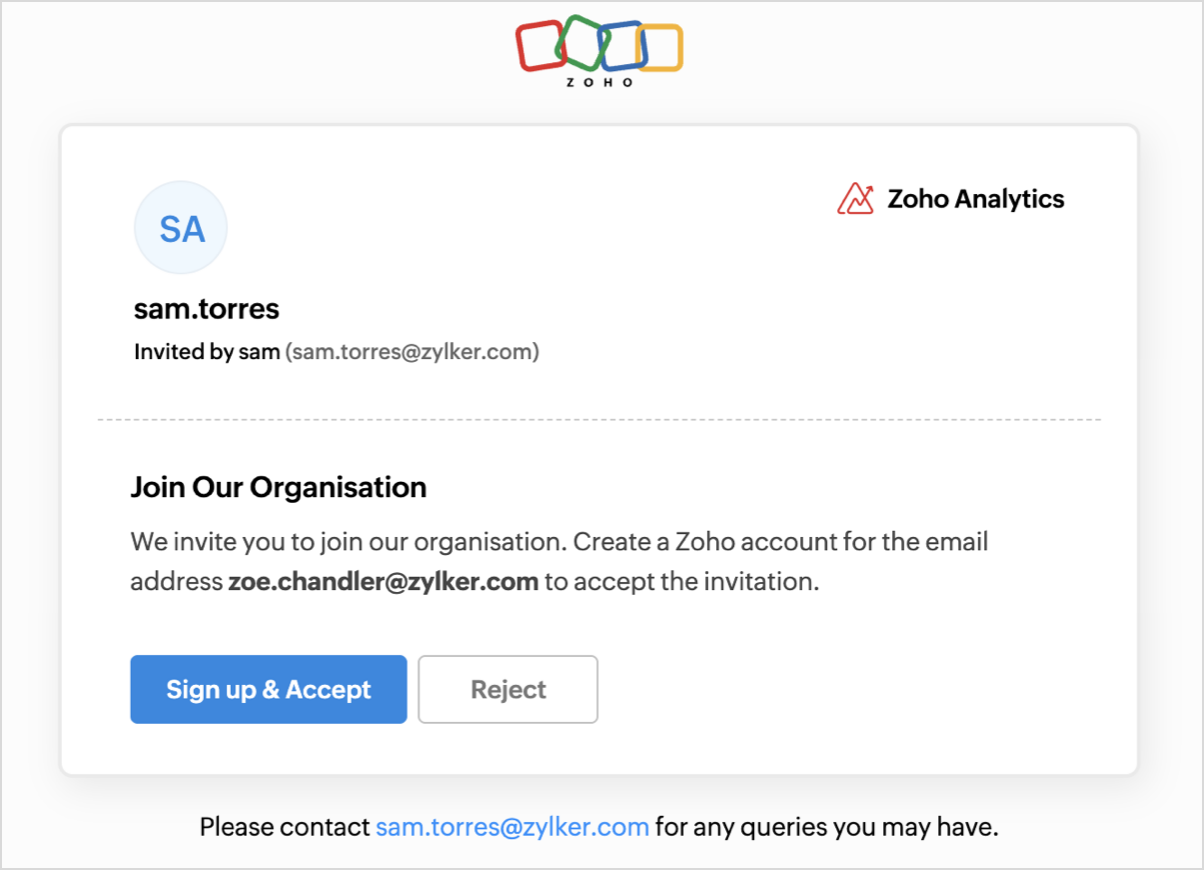Image resolution: width=1204 pixels, height=870 pixels.
Task: Click the 'Join Our Organisation' heading
Action: click(x=279, y=488)
